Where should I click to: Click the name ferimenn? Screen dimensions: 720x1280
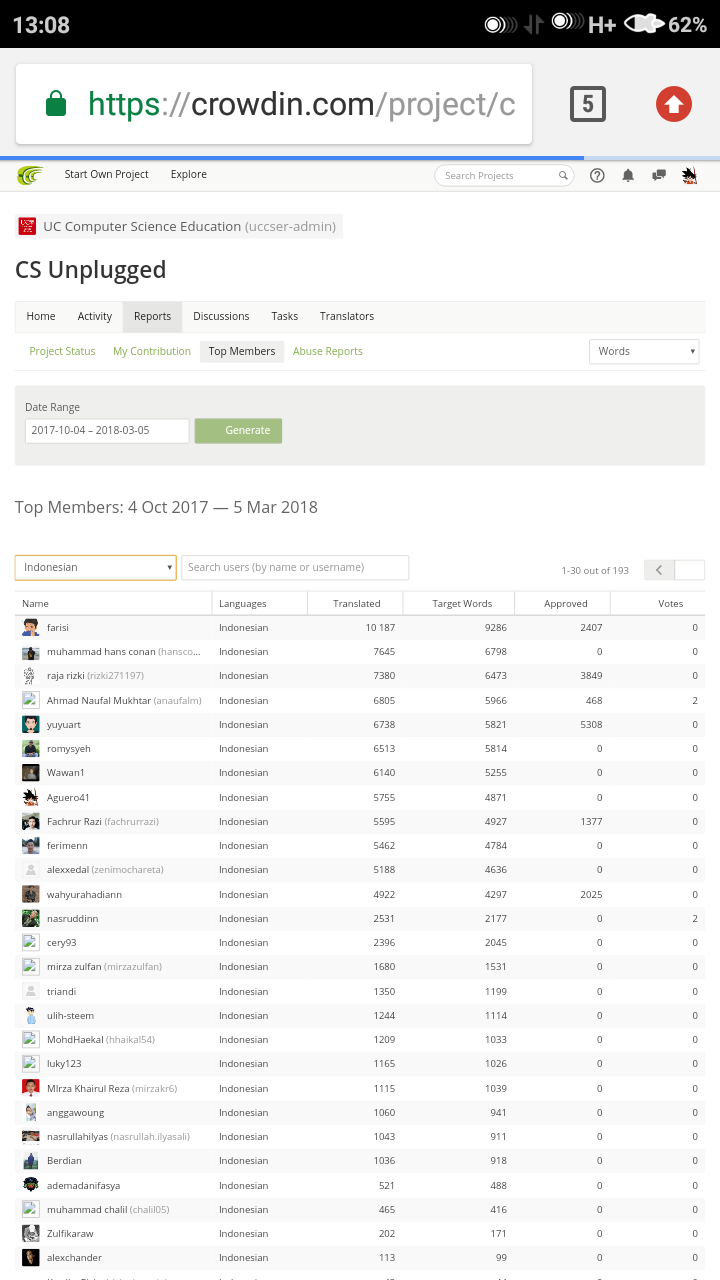click(67, 846)
